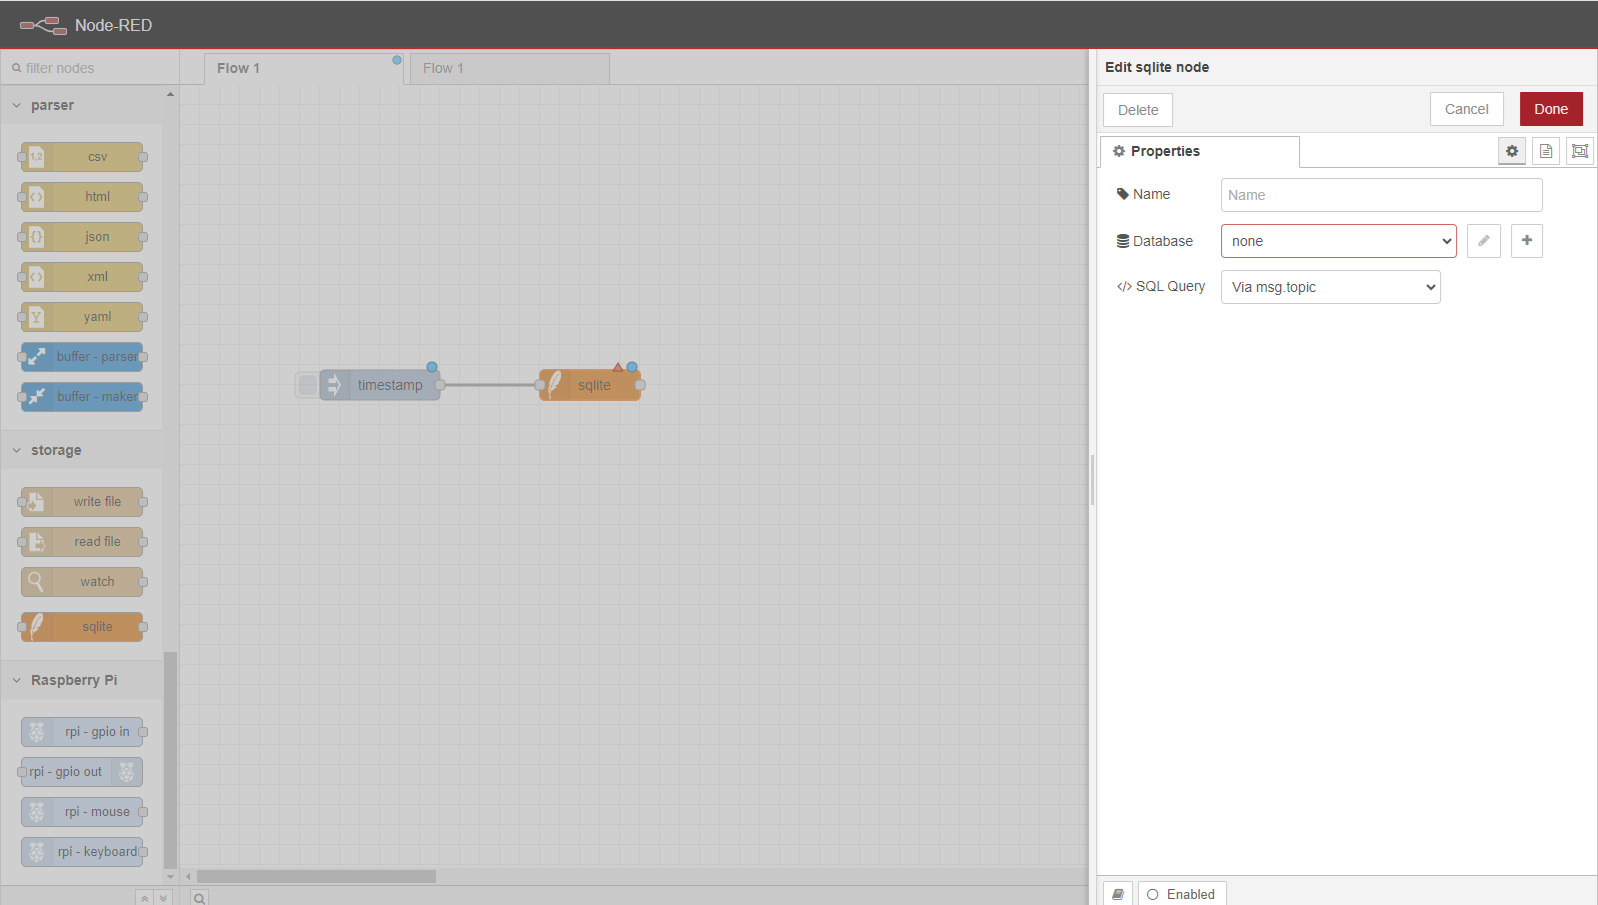Image resolution: width=1598 pixels, height=905 pixels.
Task: Collapse the parser palette category
Action: coord(81,105)
